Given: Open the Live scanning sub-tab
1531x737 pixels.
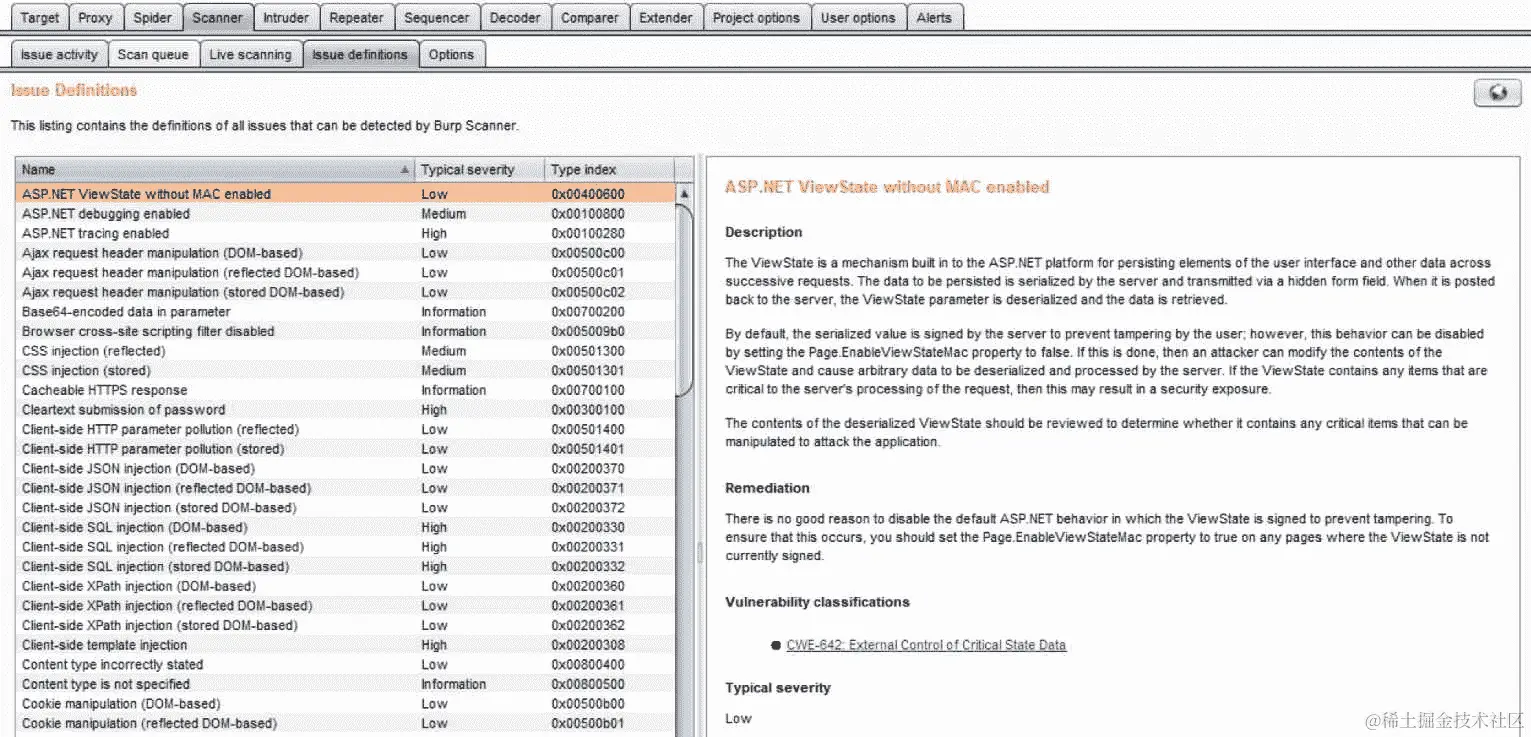Looking at the screenshot, I should (250, 55).
